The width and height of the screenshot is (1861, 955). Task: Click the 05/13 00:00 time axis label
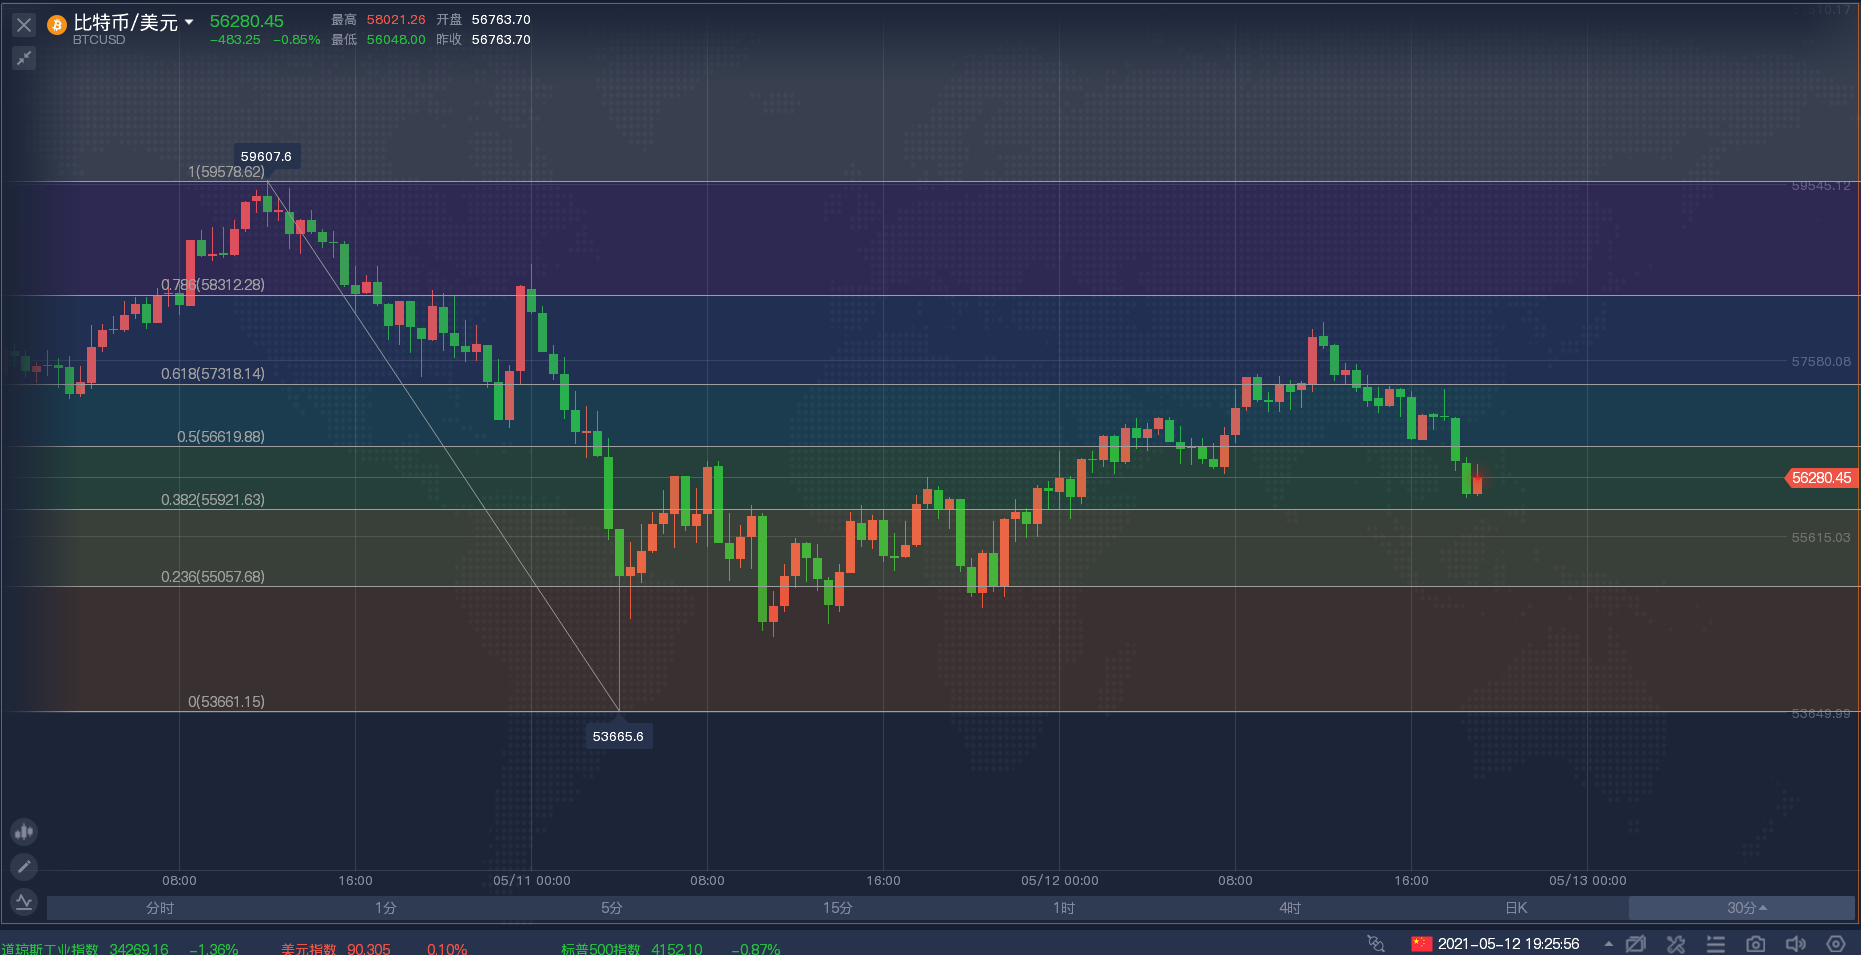click(1588, 881)
